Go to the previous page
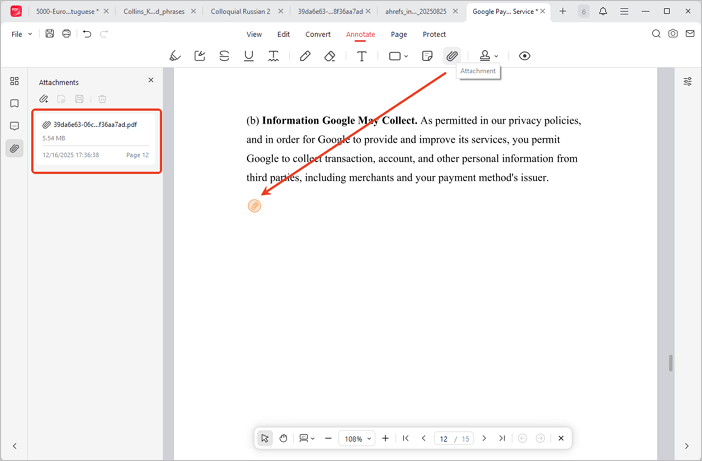Viewport: 702px width, 461px height. pyautogui.click(x=424, y=438)
